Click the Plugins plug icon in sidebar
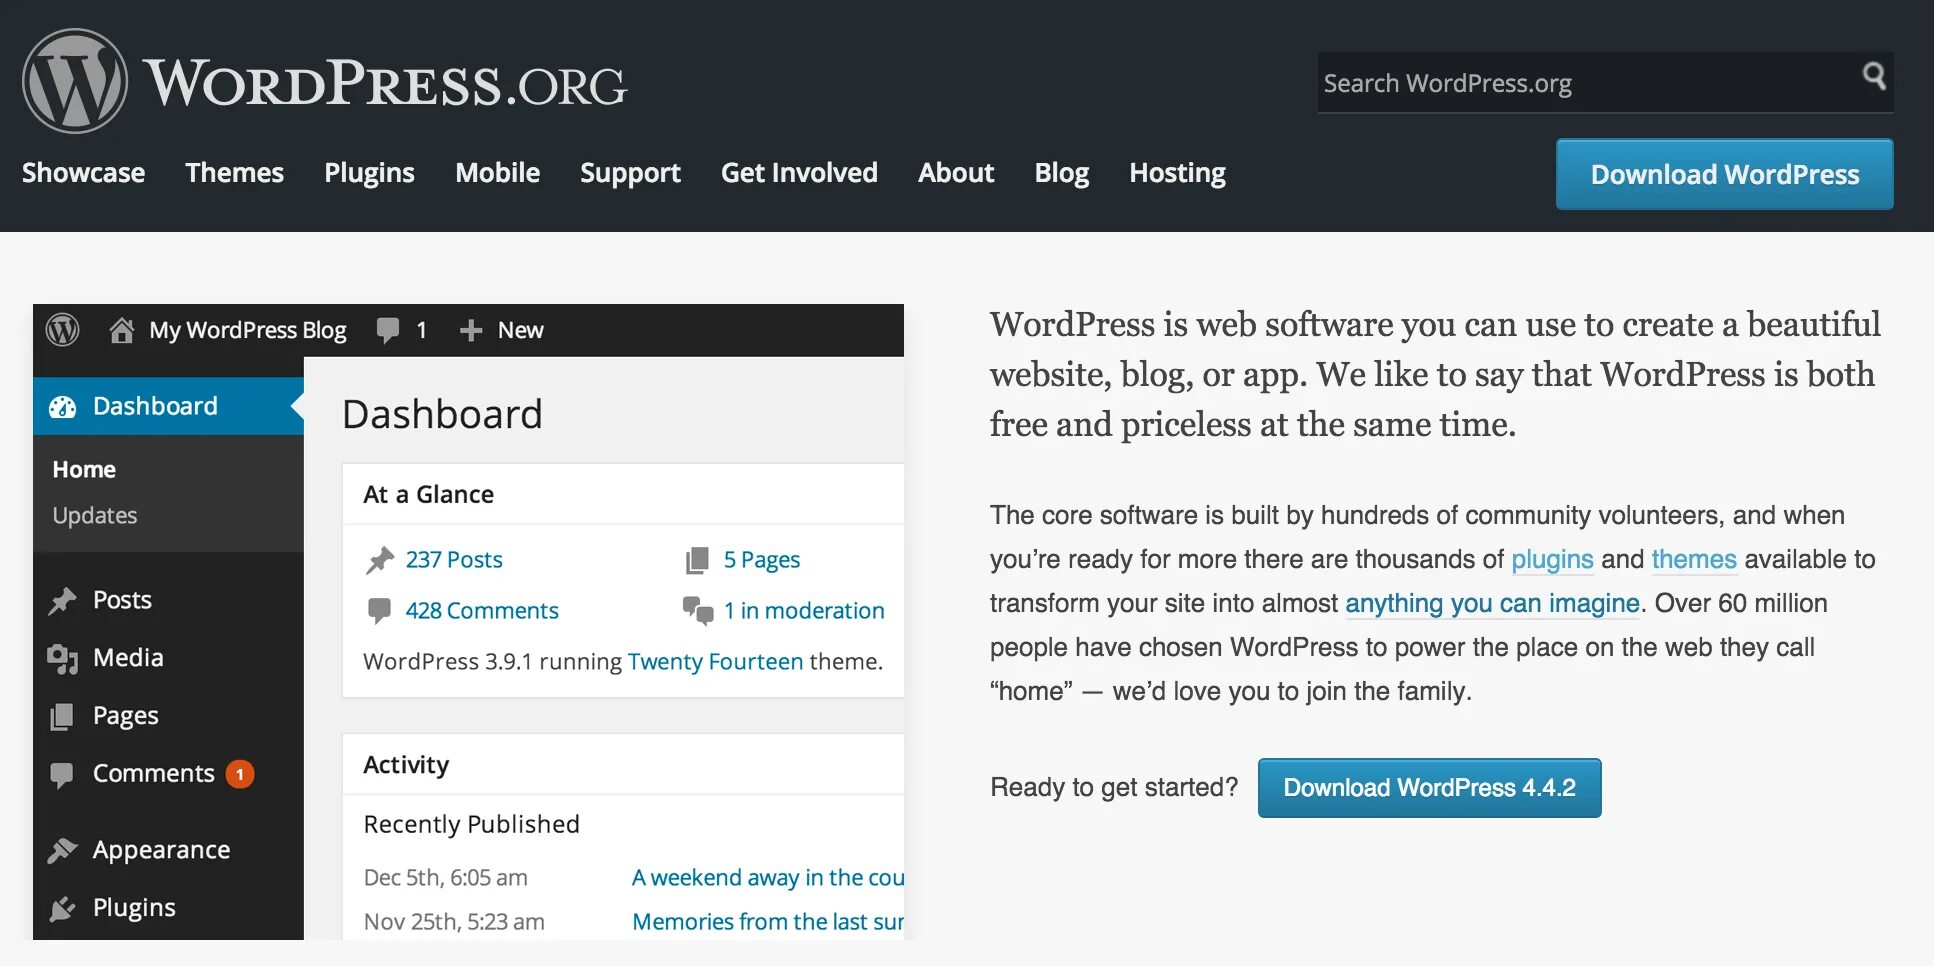 click(62, 908)
